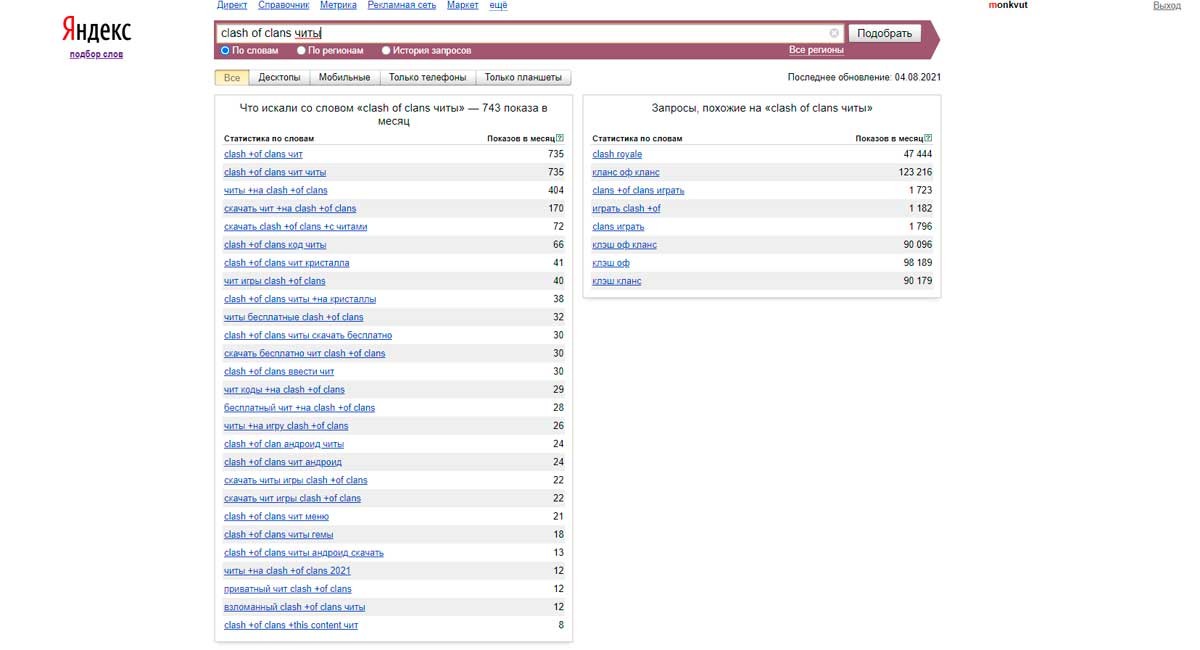
Task: Open help icon beside left 'Показов в месяц'
Action: (x=560, y=138)
